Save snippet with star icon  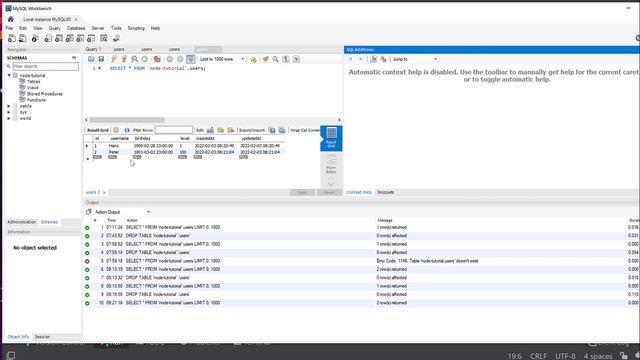(x=253, y=59)
